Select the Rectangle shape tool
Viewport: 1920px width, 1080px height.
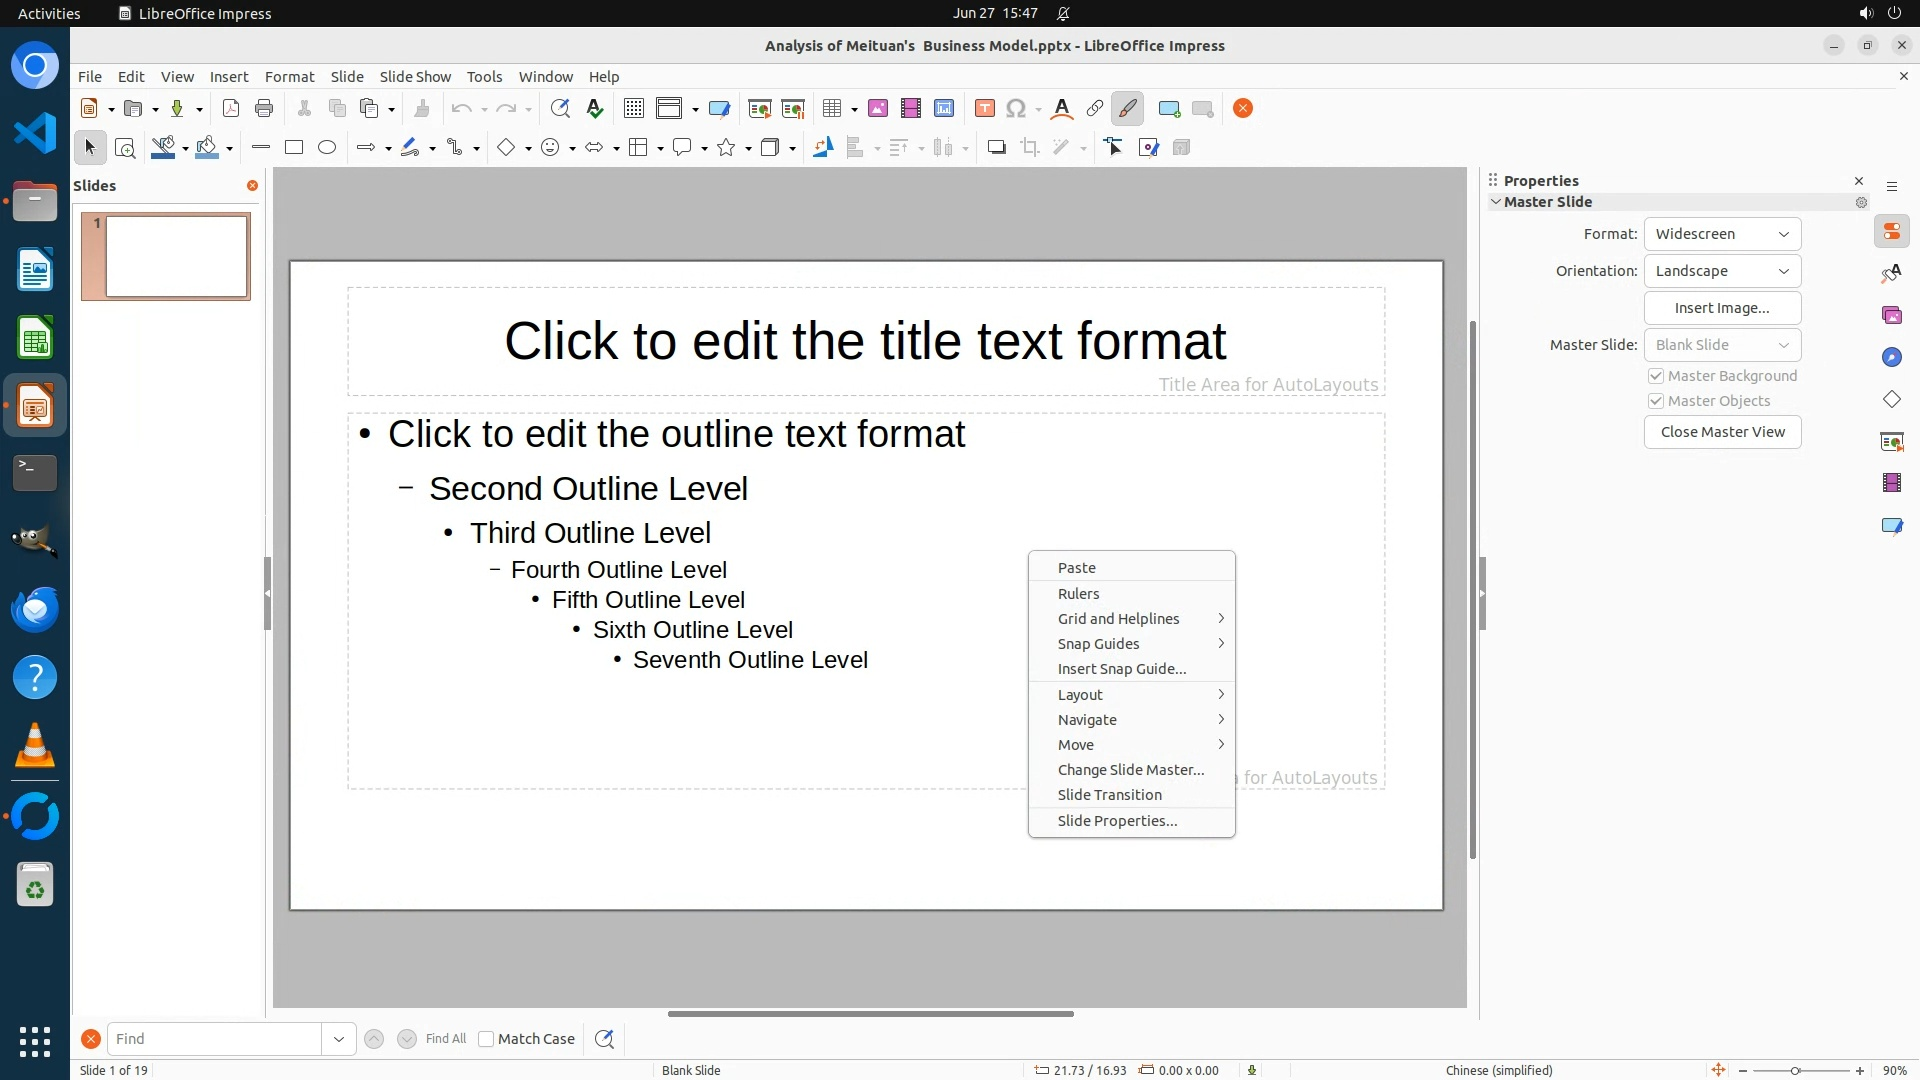pyautogui.click(x=294, y=148)
